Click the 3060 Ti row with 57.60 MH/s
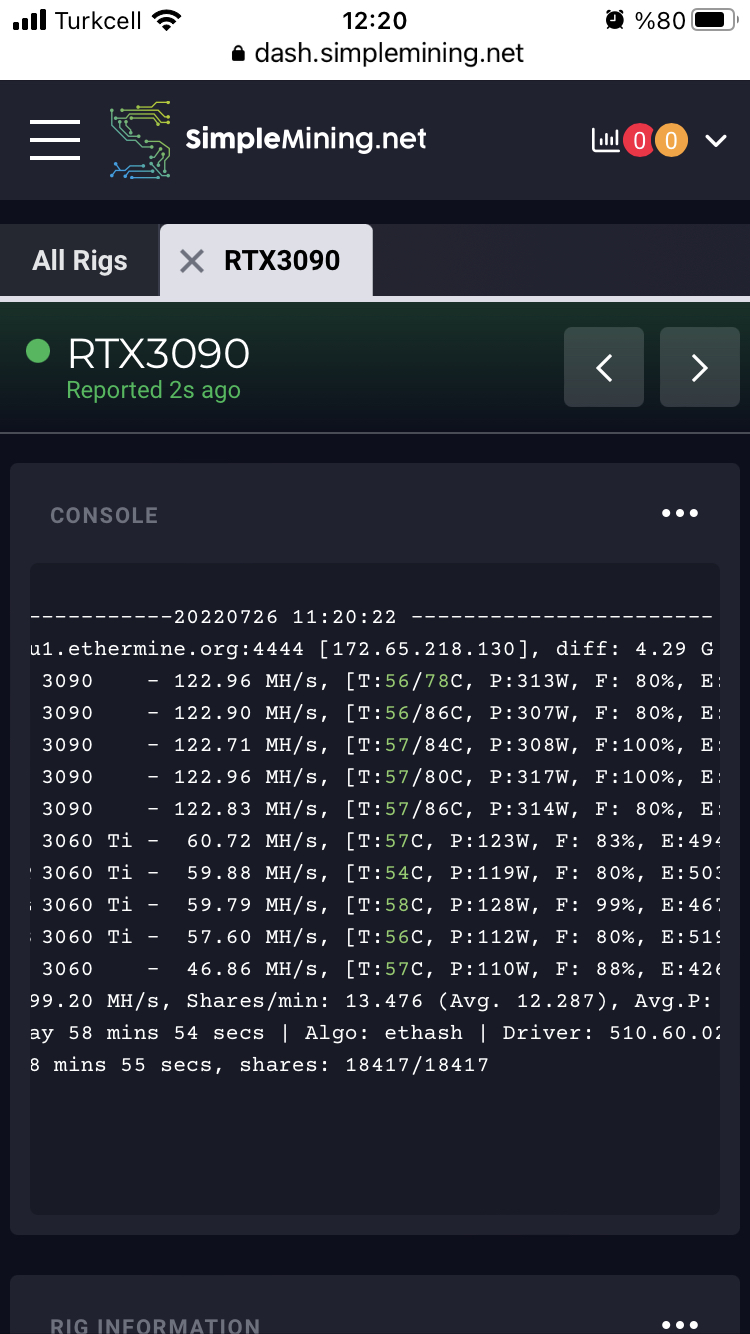The width and height of the screenshot is (750, 1334). point(375,937)
